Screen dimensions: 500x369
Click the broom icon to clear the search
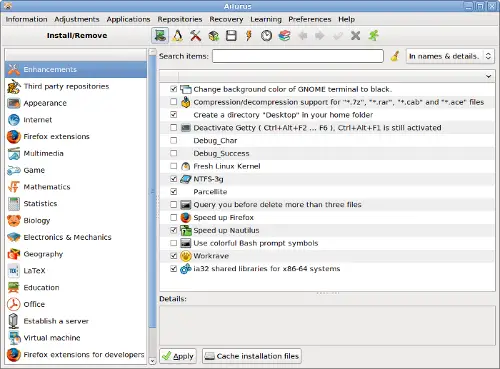pos(395,56)
